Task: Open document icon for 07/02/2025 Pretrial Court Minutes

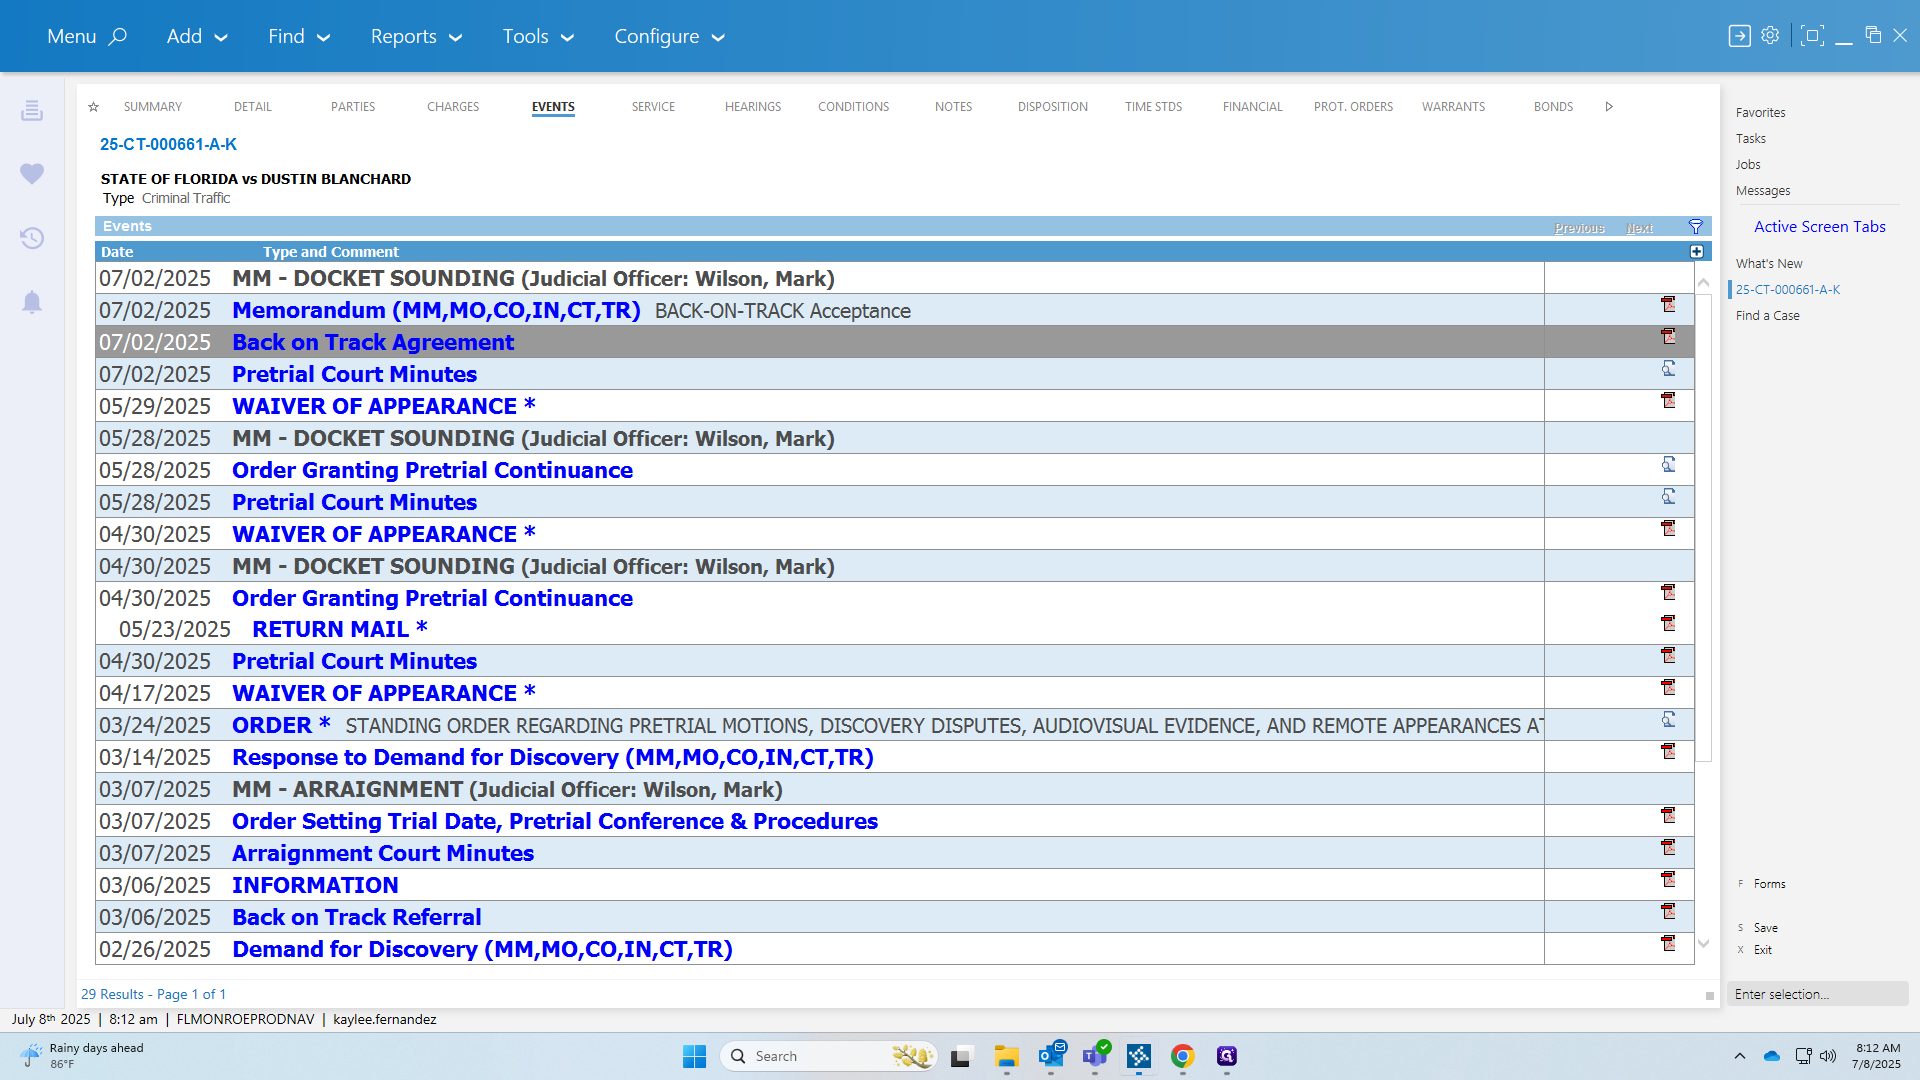Action: coord(1668,368)
